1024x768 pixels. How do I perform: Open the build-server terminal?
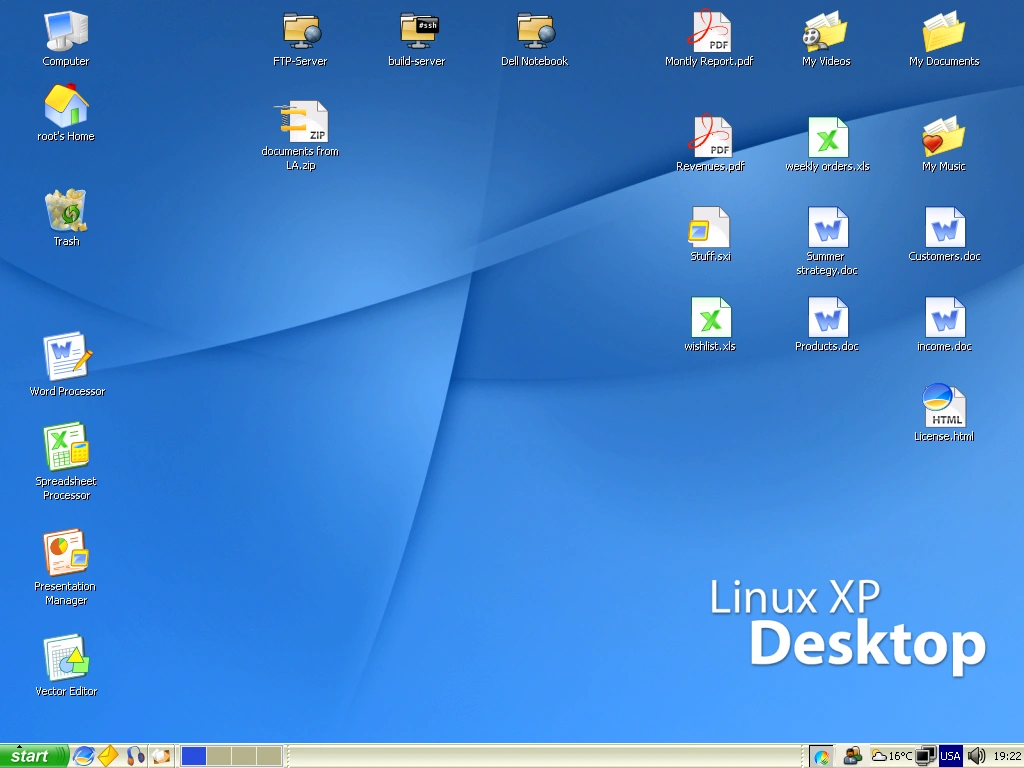pos(416,30)
